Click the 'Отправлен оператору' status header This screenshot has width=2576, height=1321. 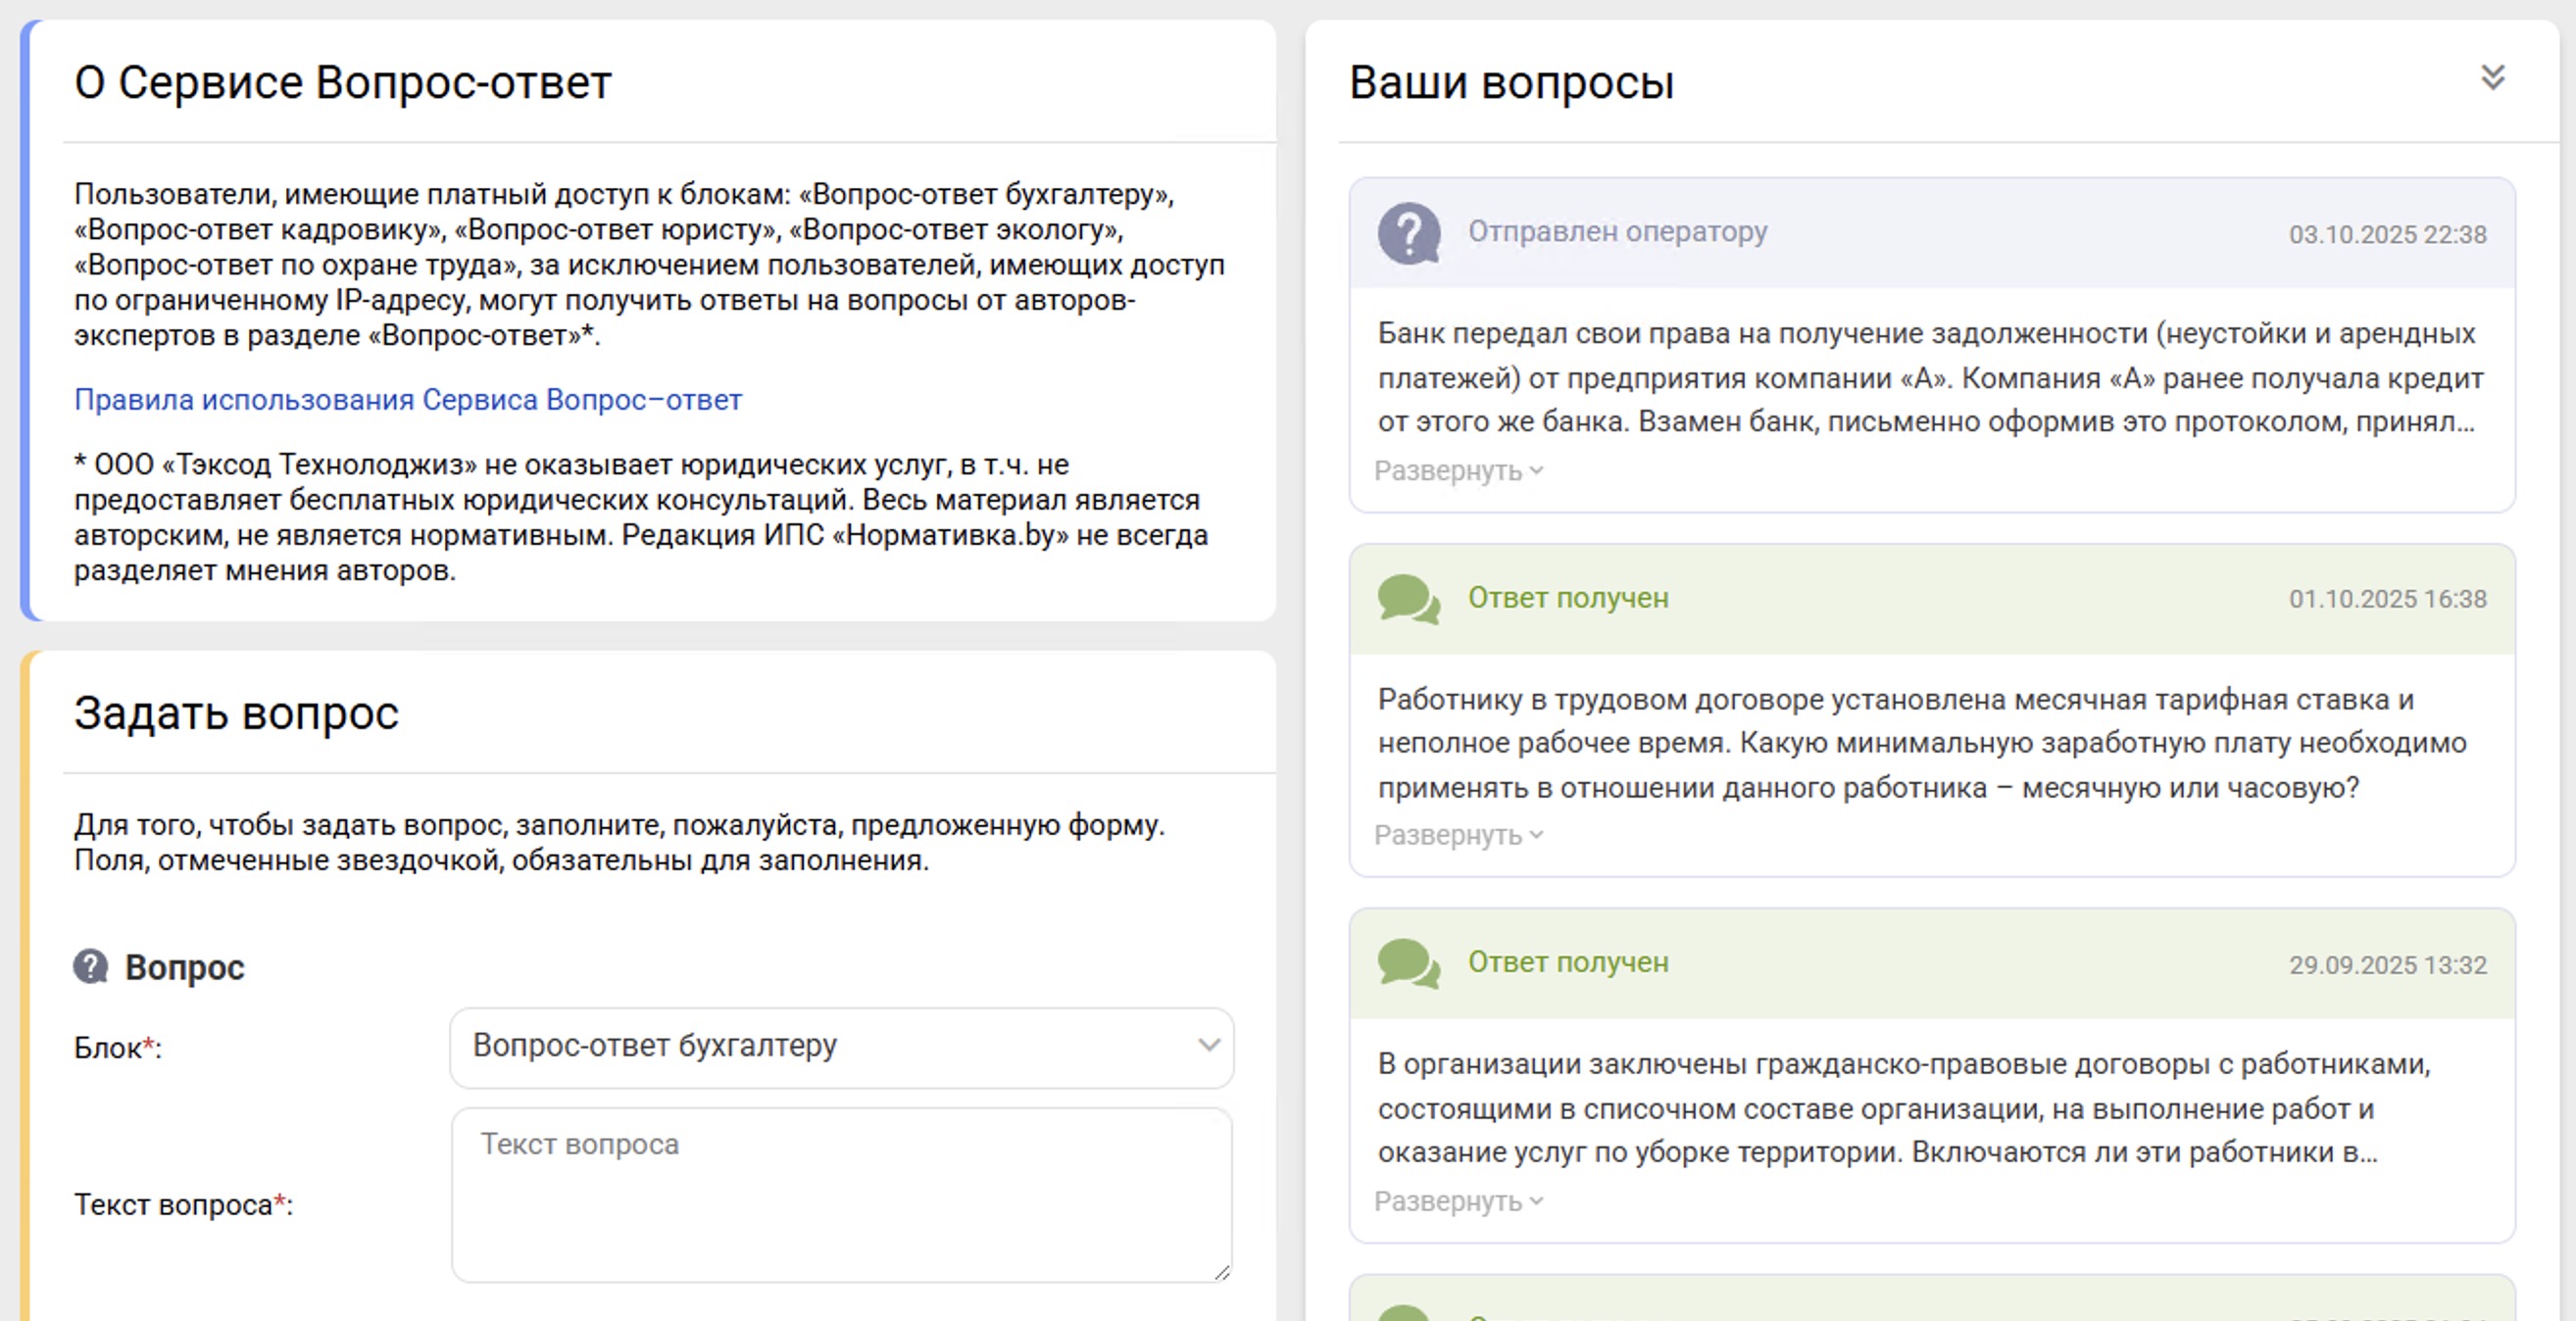[1617, 232]
